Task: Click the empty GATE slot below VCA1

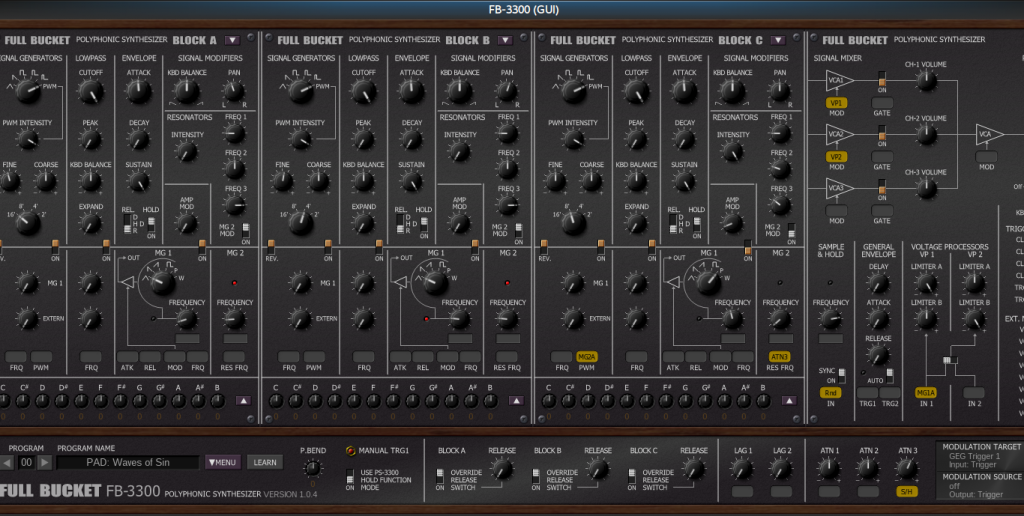Action: click(x=882, y=103)
